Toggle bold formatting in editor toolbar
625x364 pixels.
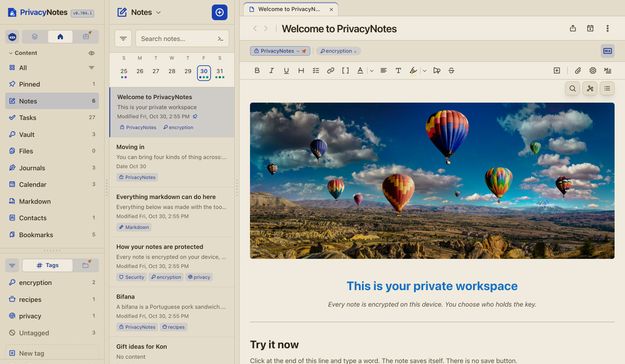click(257, 71)
